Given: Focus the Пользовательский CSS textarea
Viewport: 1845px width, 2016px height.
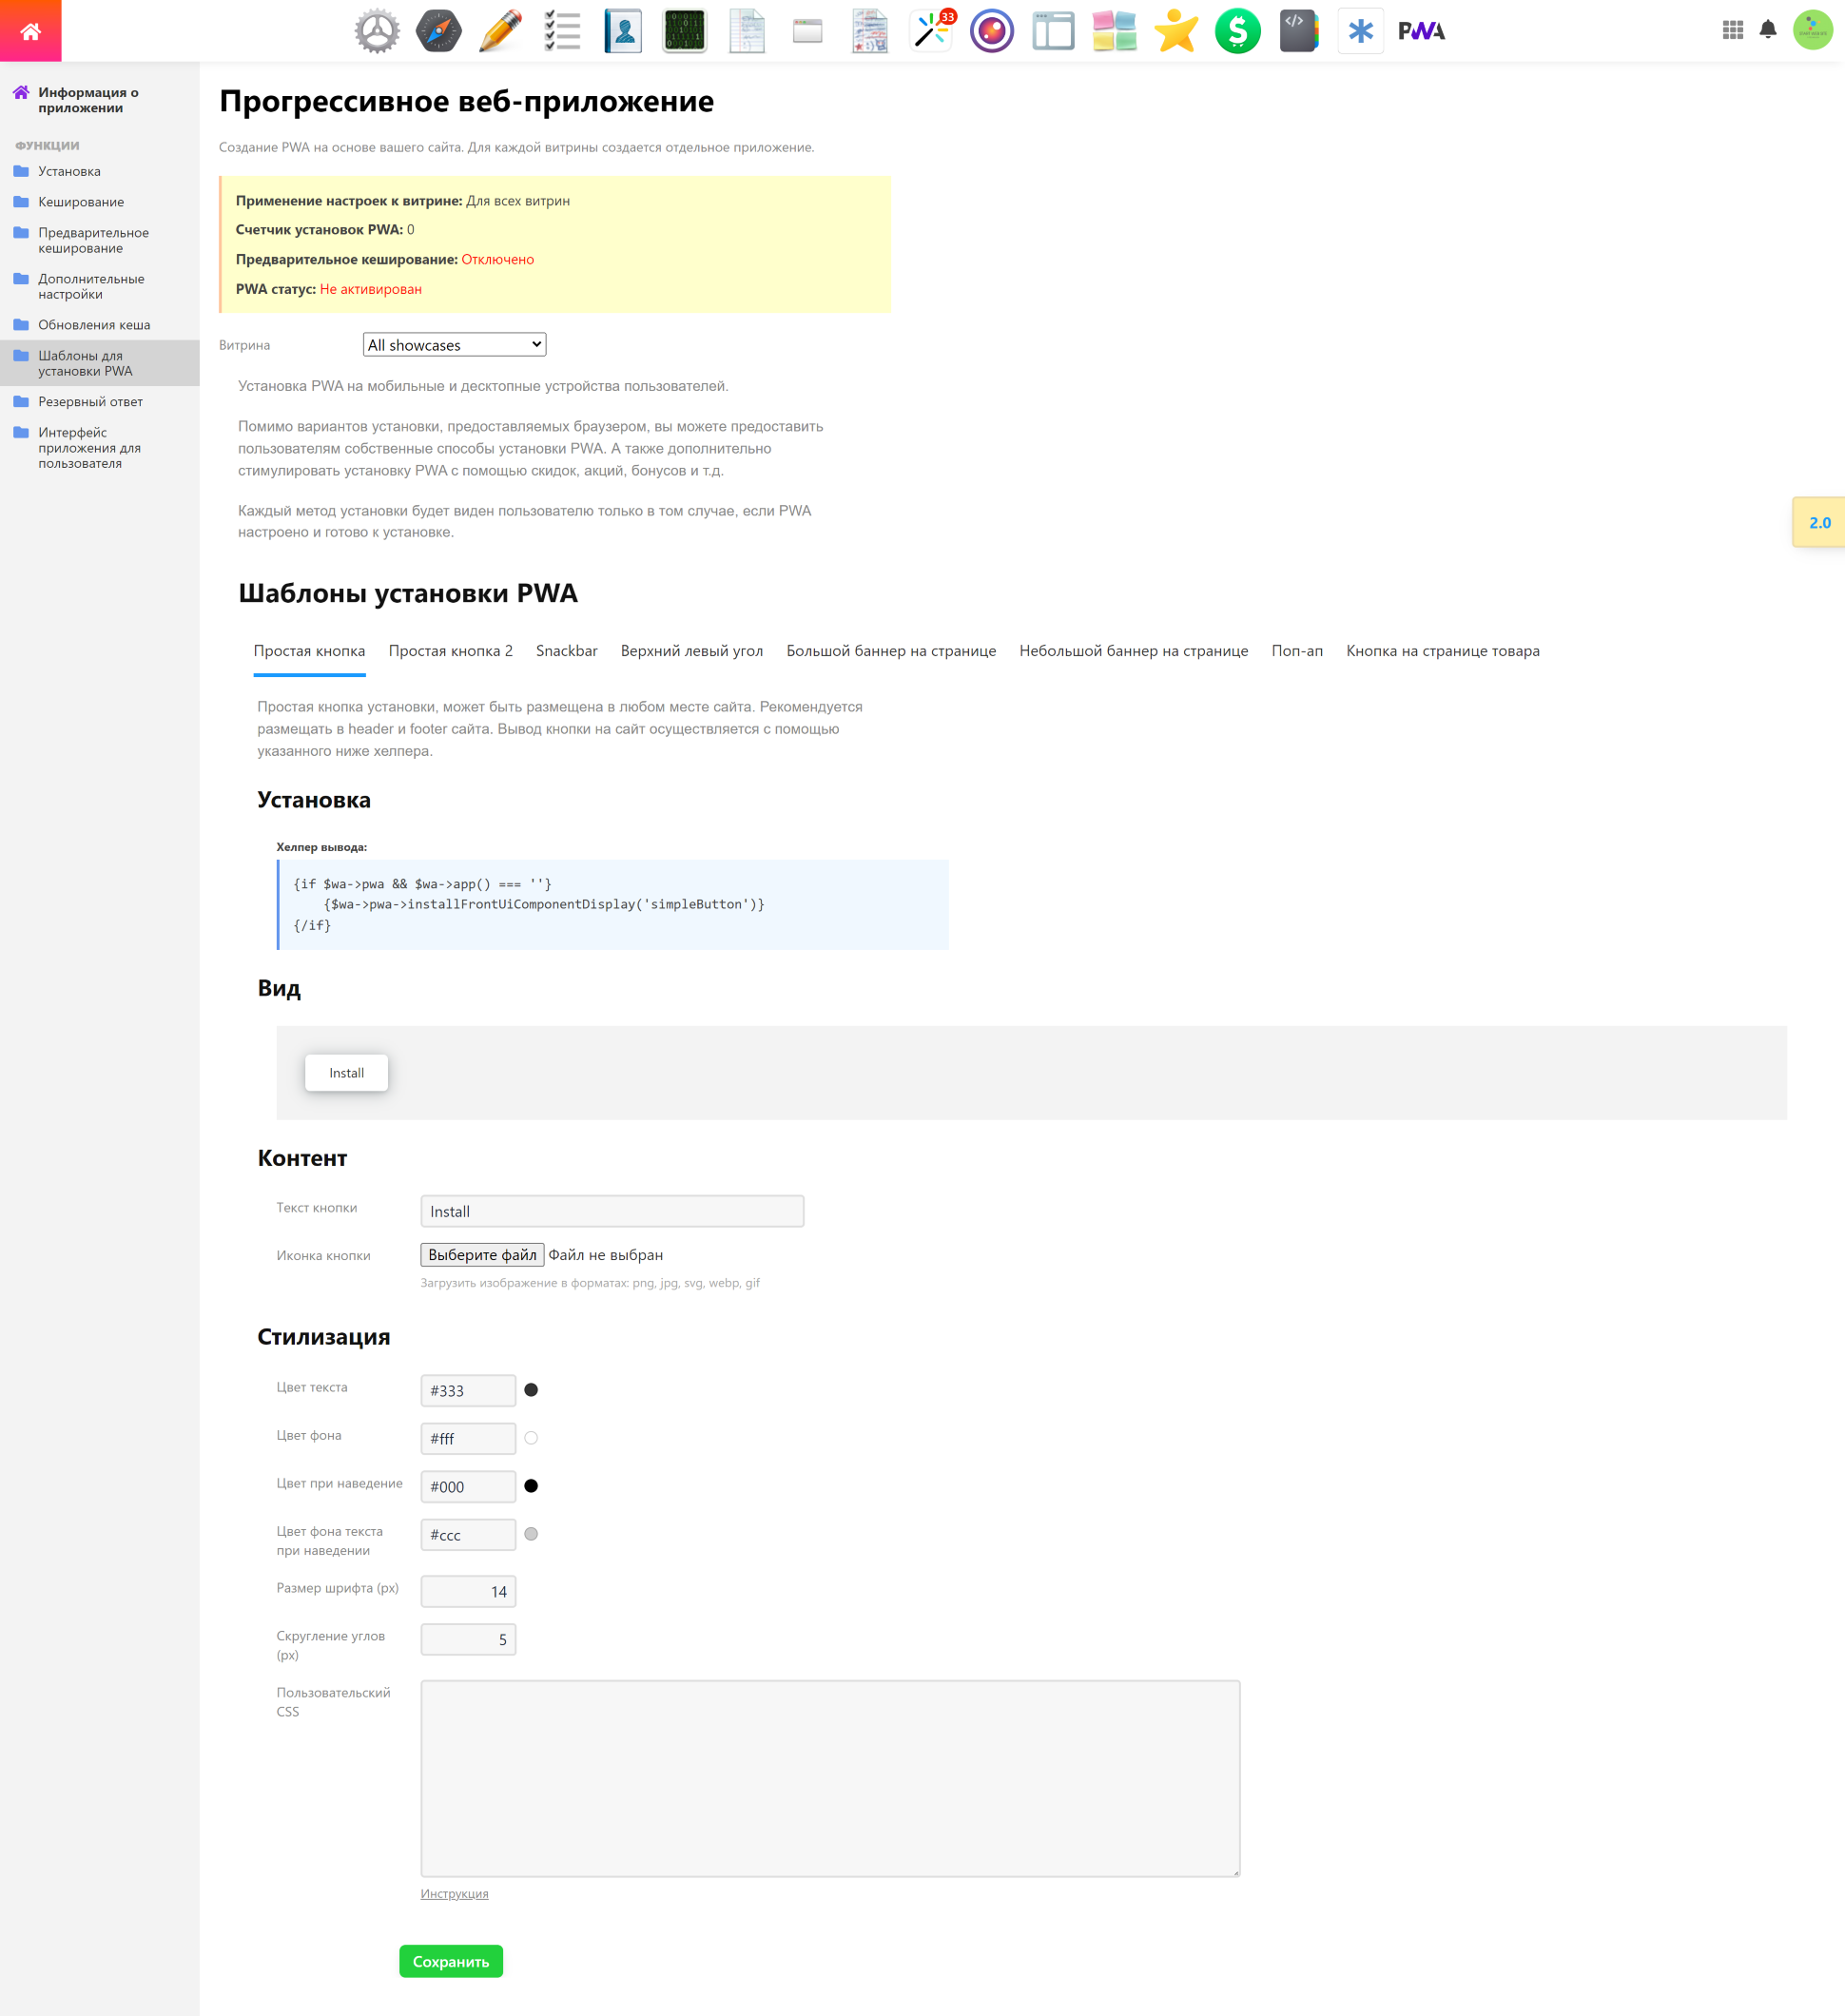Looking at the screenshot, I should (830, 1778).
